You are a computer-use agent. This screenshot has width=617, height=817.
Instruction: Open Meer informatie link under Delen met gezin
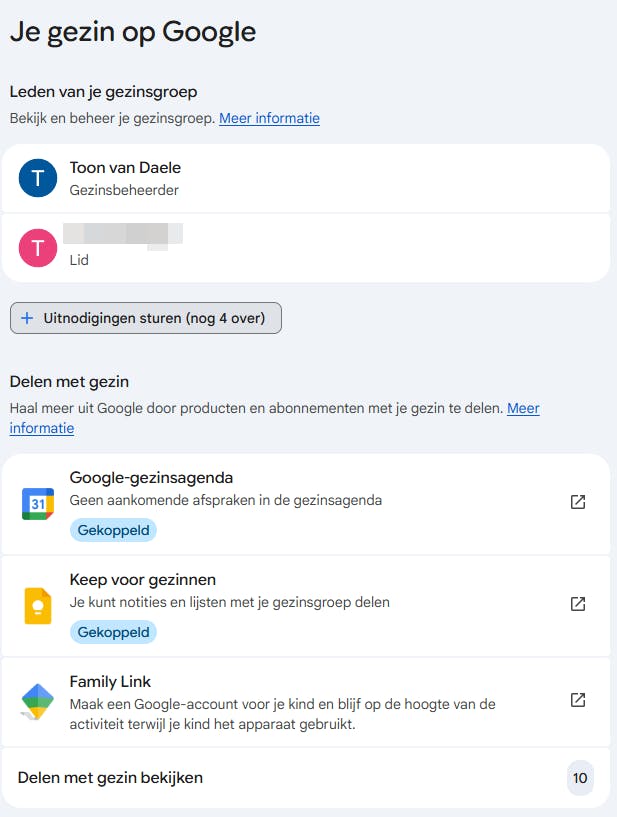[523, 409]
